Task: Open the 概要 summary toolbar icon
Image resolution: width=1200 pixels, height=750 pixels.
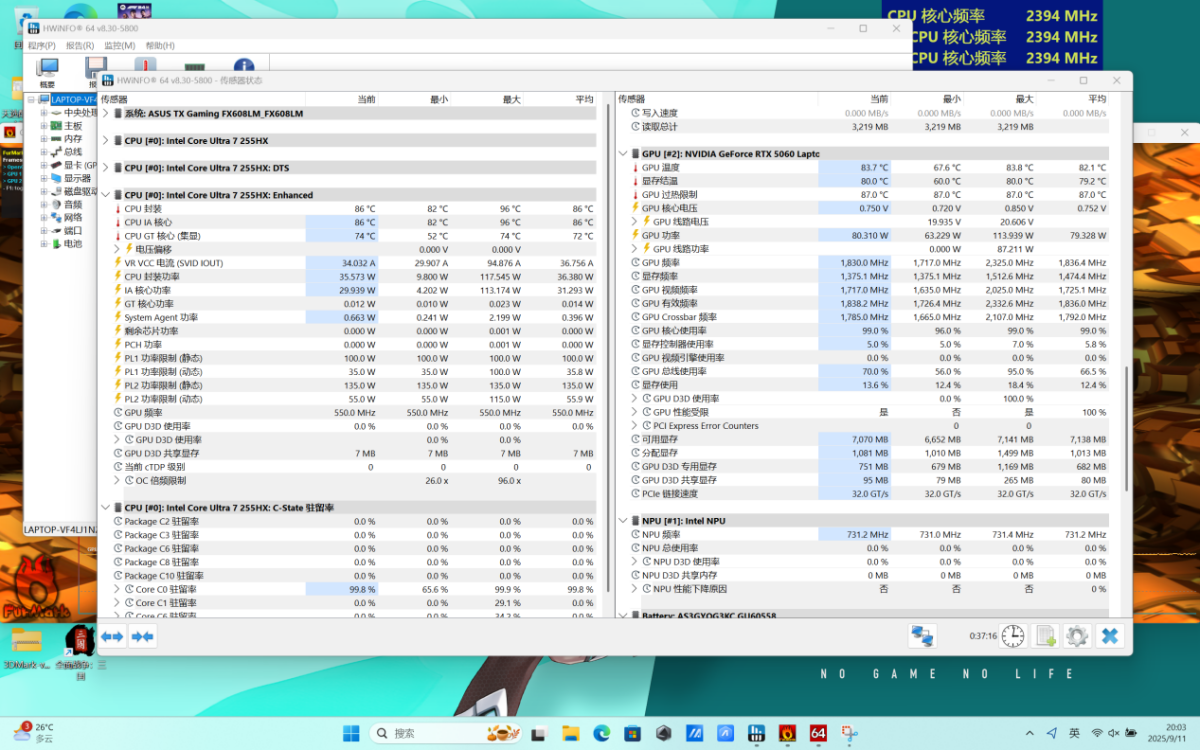Action: coord(47,70)
